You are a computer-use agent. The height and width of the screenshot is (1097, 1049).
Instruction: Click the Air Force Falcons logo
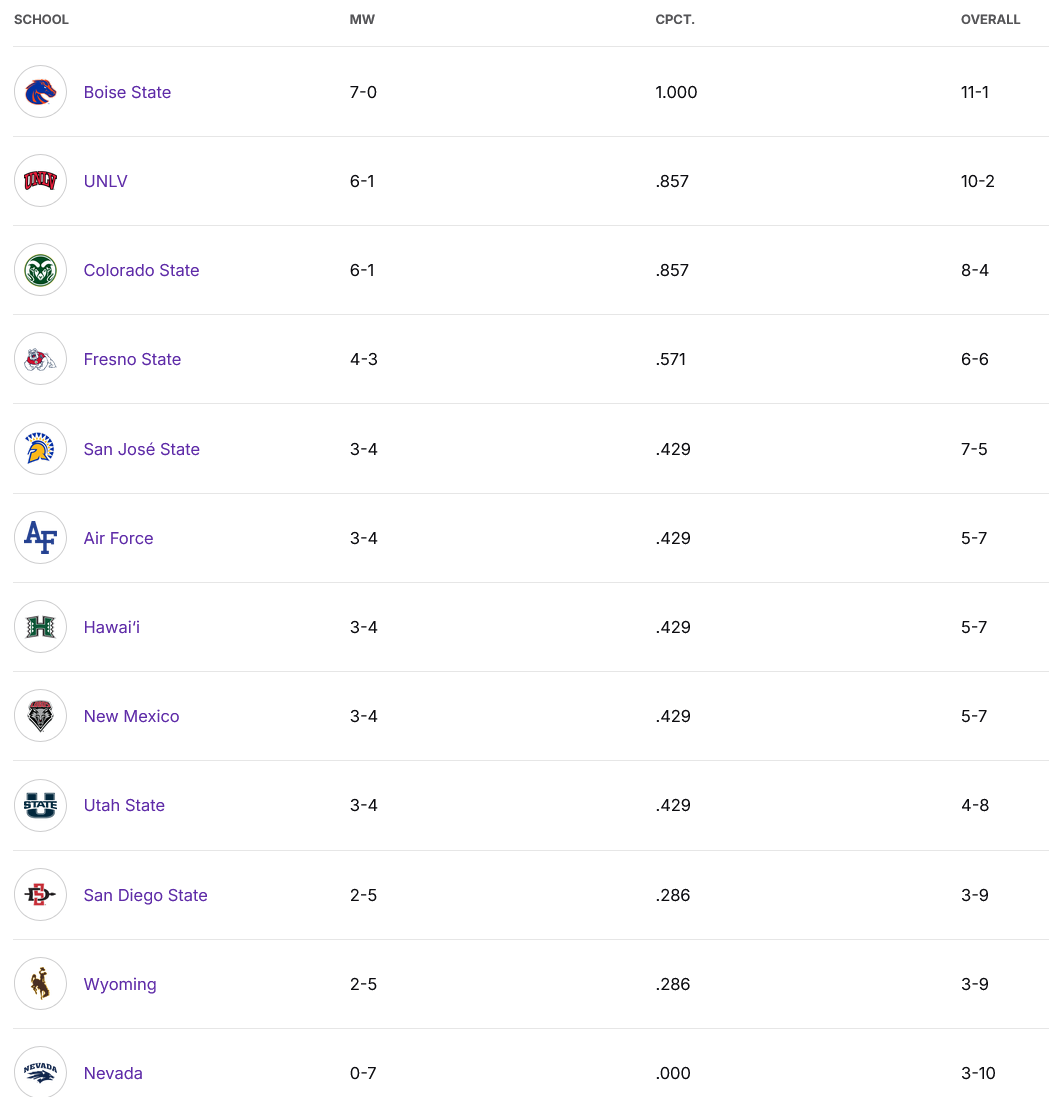40,538
